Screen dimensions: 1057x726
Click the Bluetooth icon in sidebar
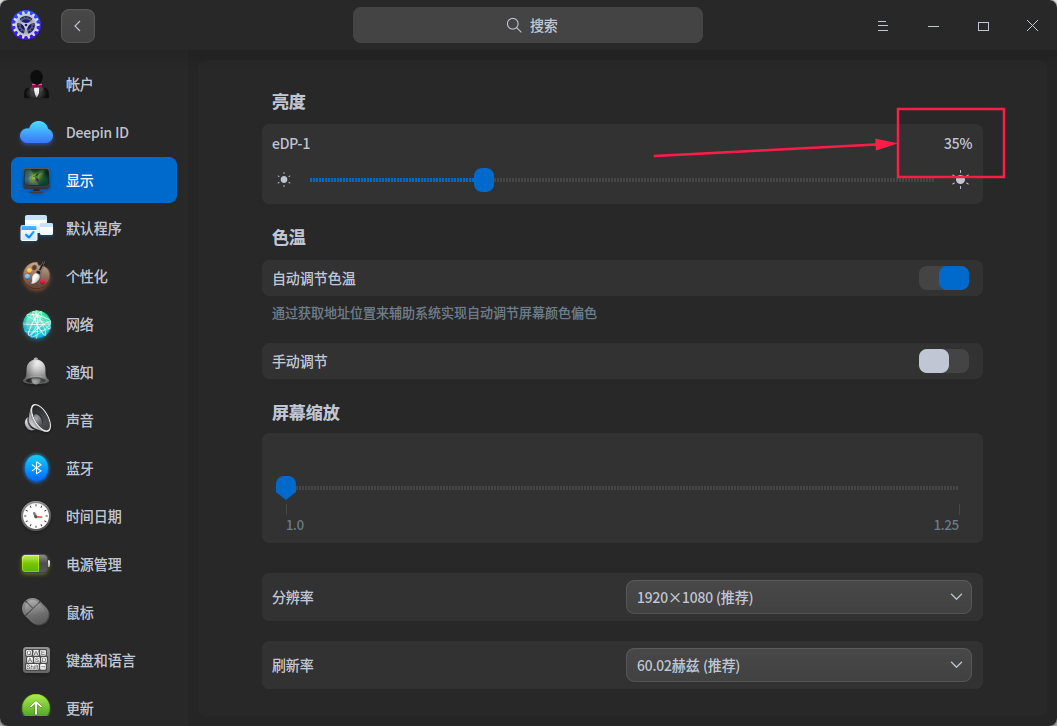(x=37, y=468)
